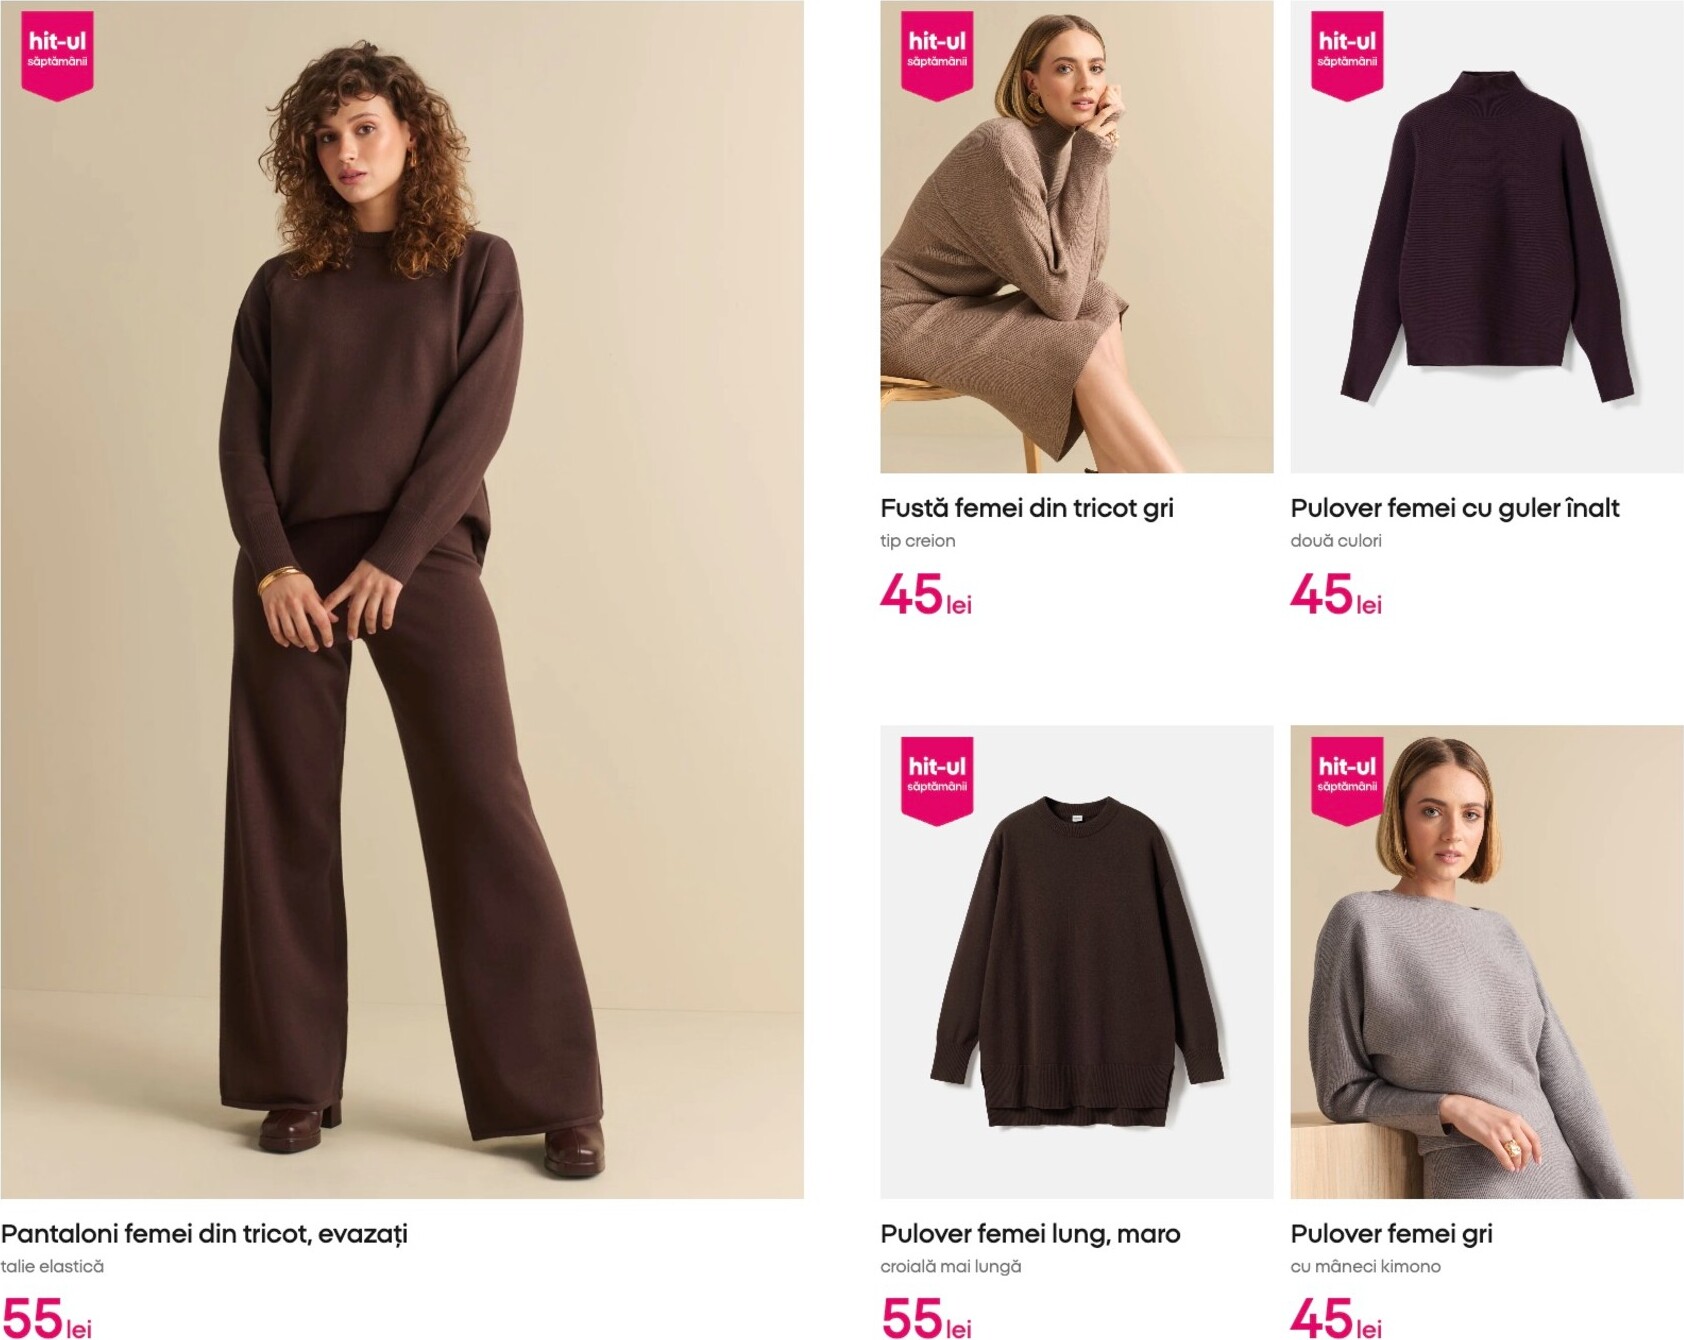
Task: Open 'Pulover femei lung, maro' title
Action: [1030, 1234]
